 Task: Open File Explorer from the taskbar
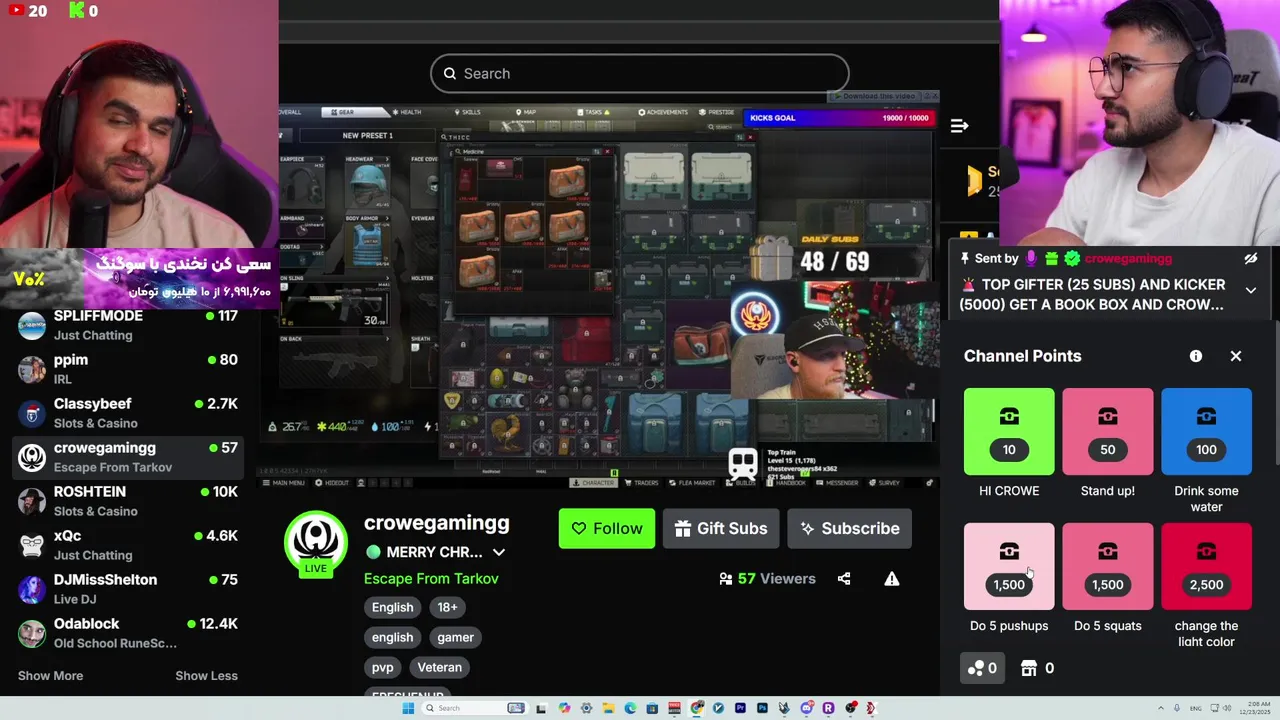click(608, 708)
